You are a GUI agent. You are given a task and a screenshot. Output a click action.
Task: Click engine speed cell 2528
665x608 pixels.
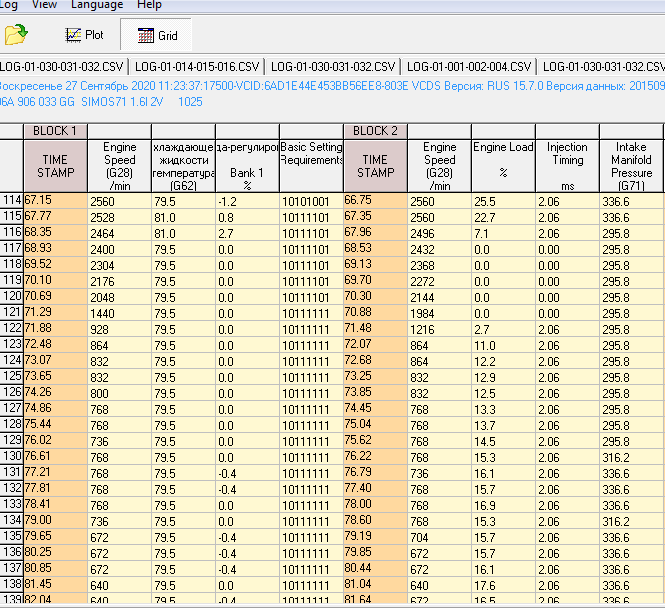pos(120,218)
